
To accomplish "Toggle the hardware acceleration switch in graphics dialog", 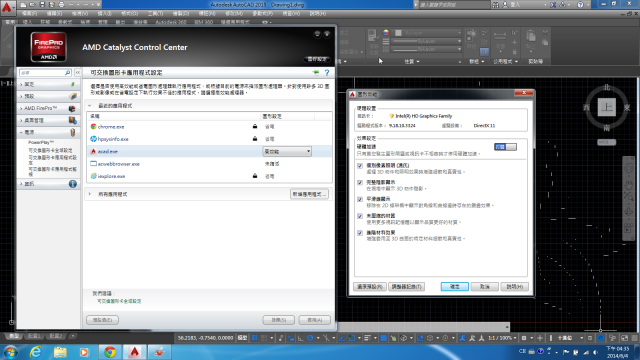I will click(505, 147).
